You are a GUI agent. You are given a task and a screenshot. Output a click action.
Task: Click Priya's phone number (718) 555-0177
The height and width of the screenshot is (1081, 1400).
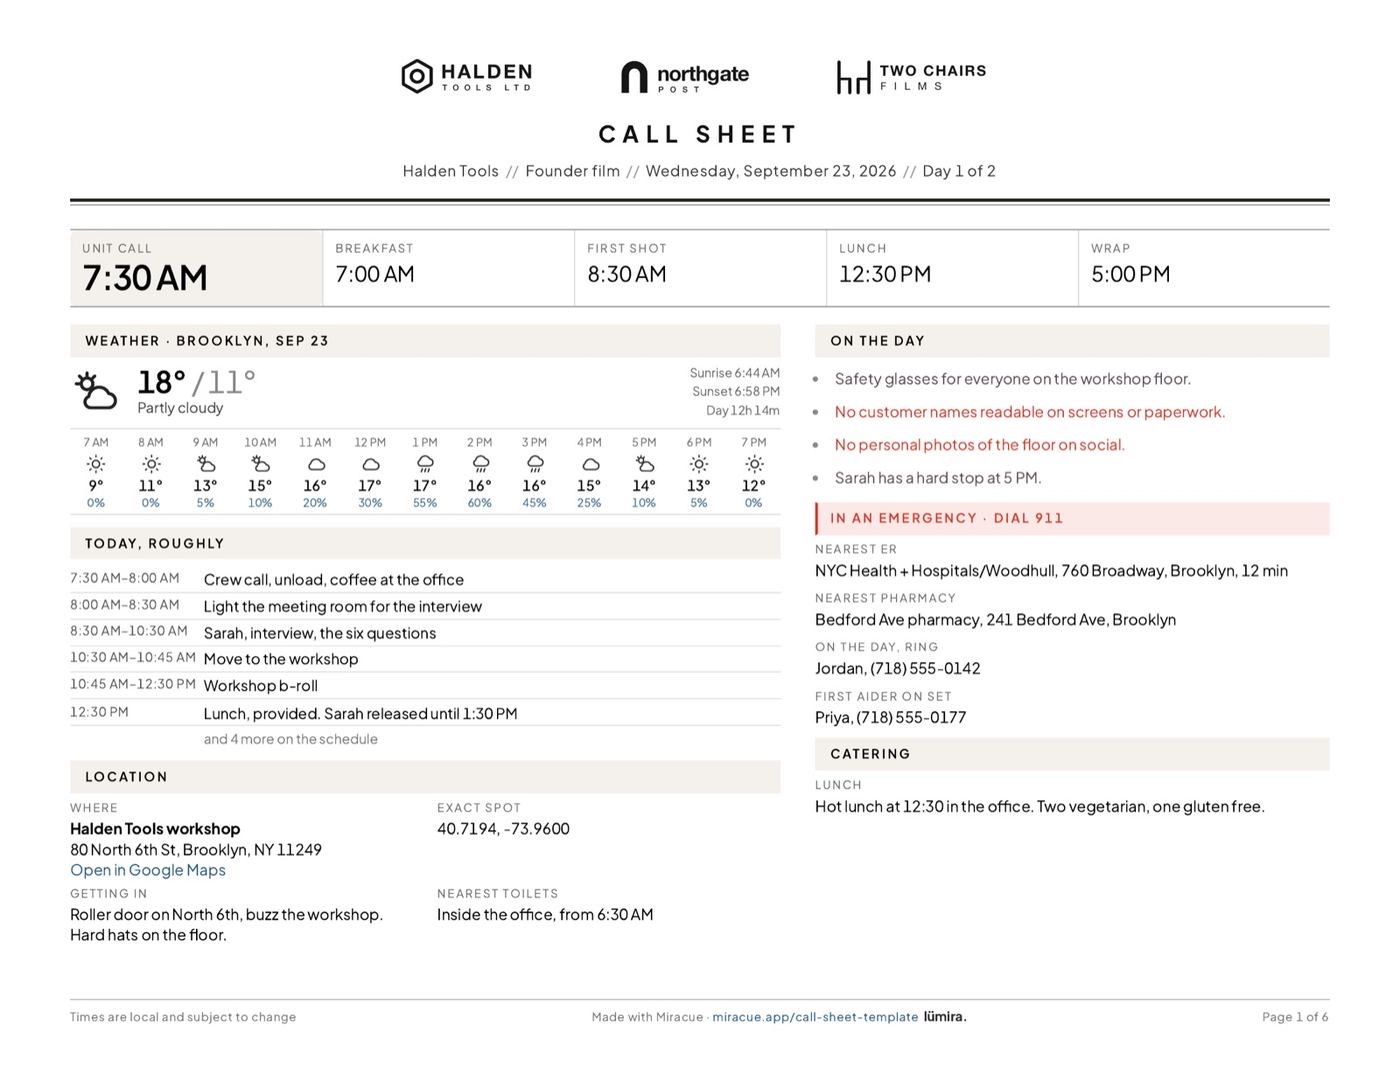click(911, 717)
